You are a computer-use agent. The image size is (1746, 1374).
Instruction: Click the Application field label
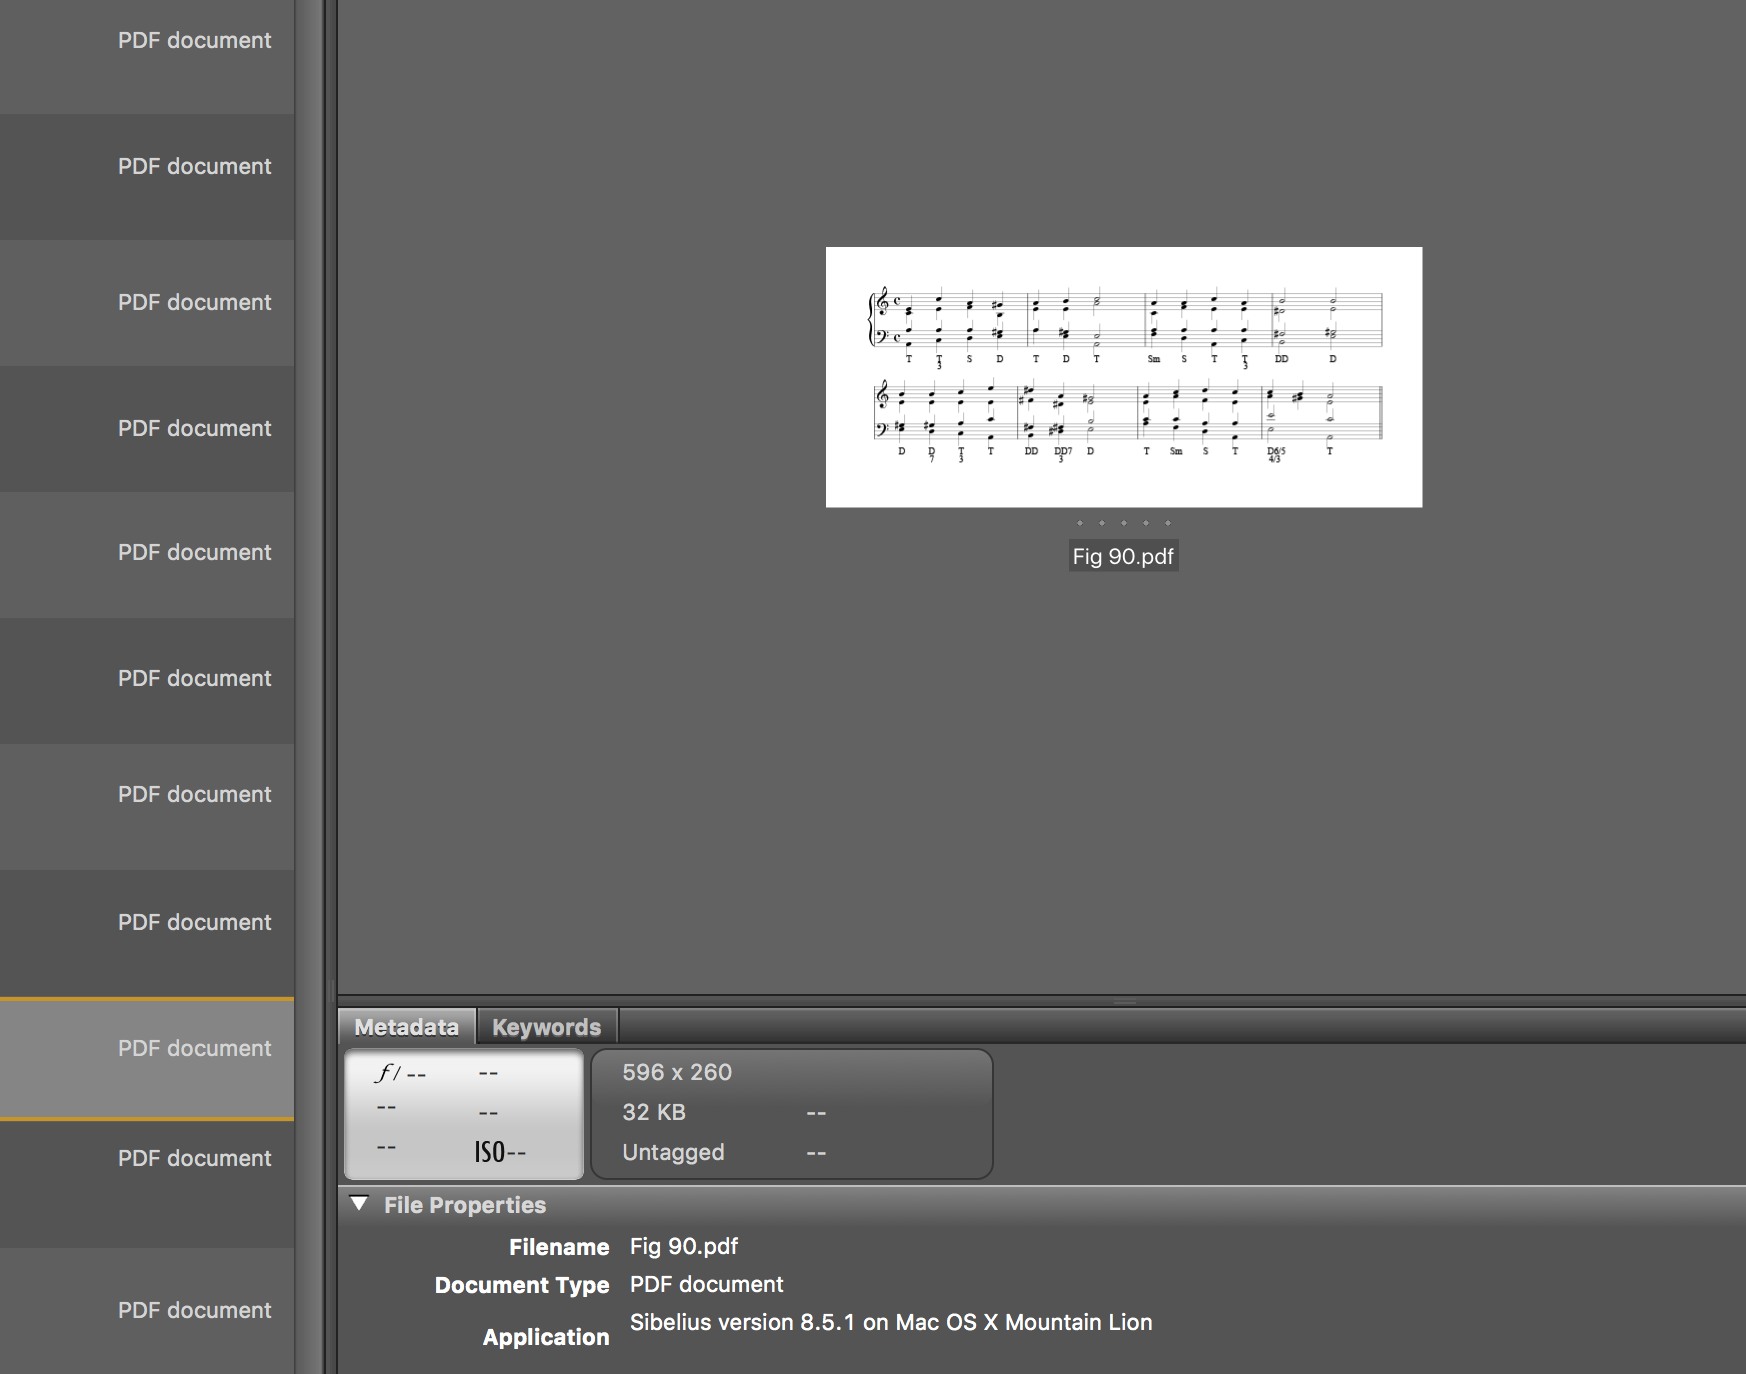pos(546,1337)
